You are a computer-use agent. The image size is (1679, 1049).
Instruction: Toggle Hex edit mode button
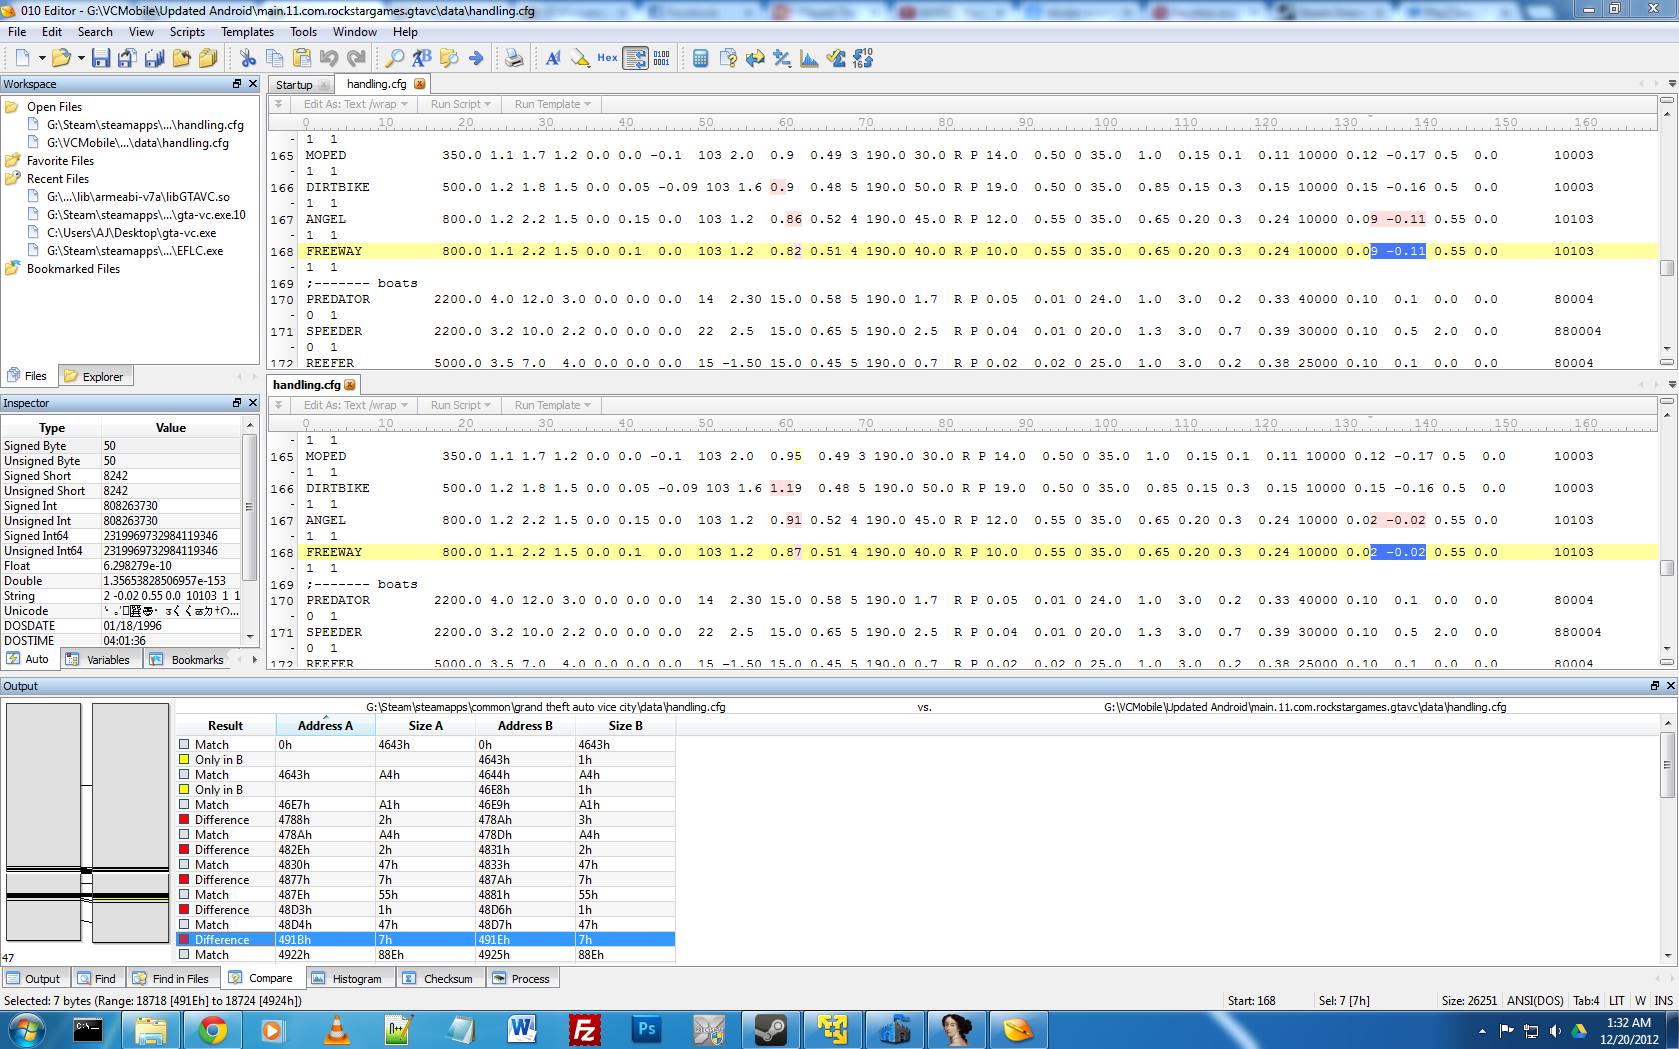[607, 58]
